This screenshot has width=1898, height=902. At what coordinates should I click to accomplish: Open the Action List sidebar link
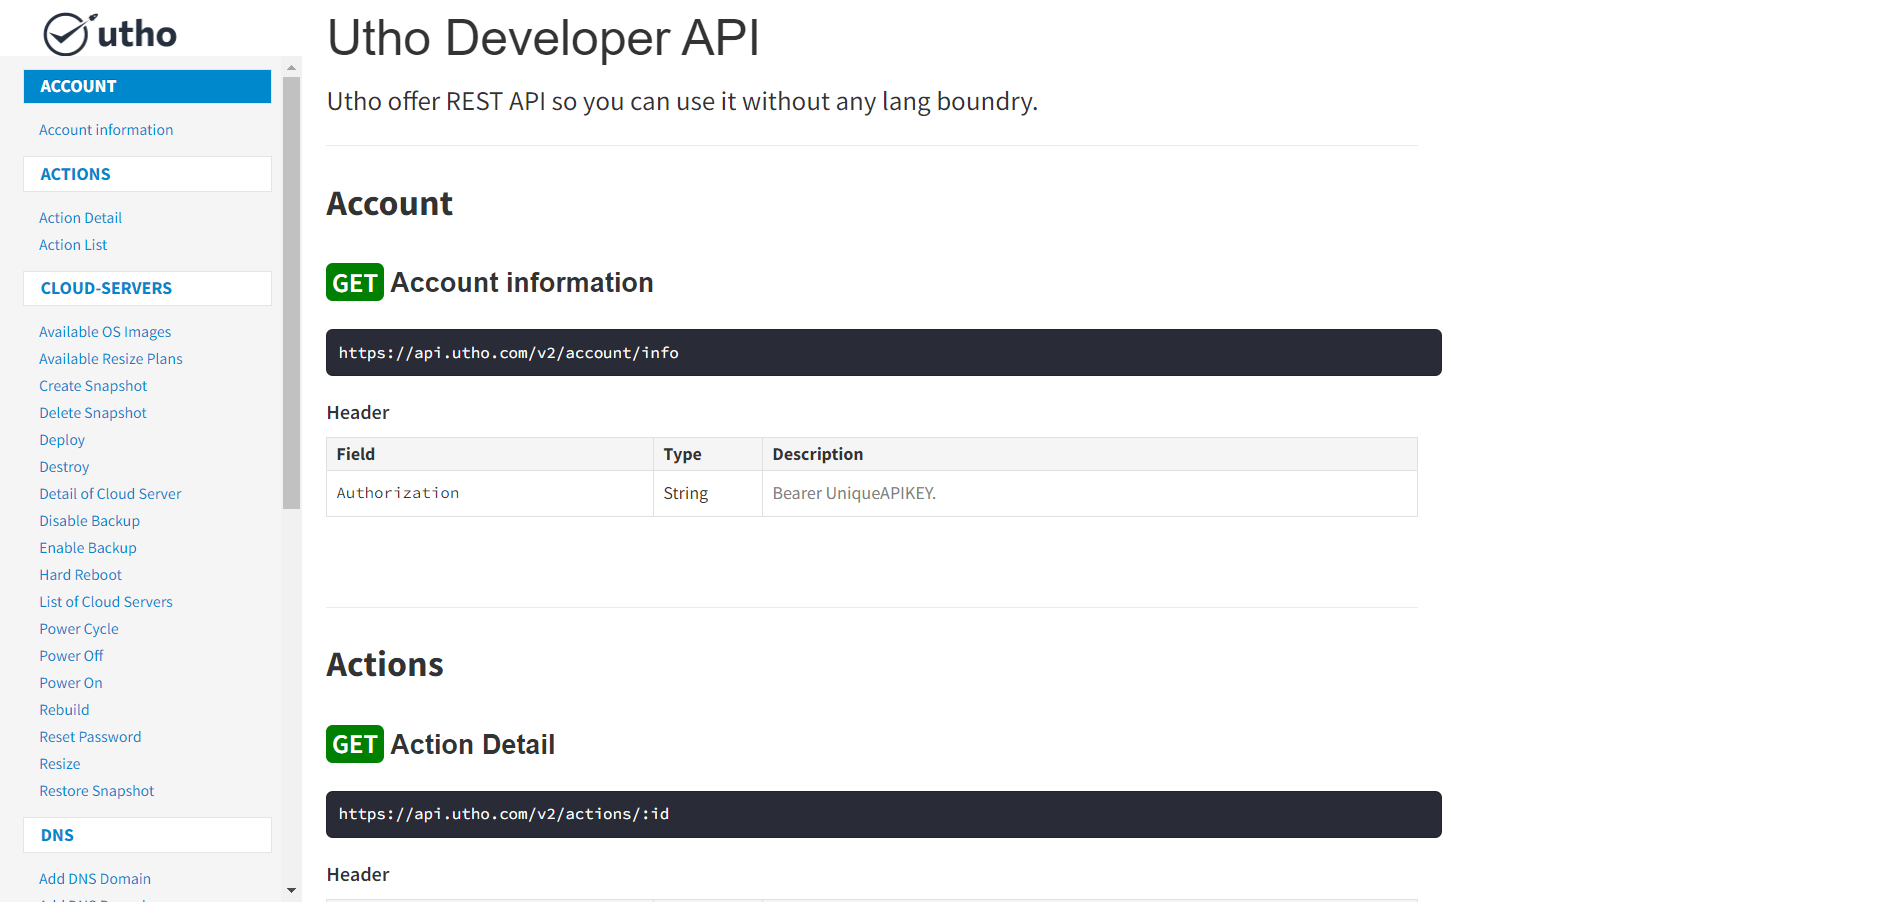73,245
